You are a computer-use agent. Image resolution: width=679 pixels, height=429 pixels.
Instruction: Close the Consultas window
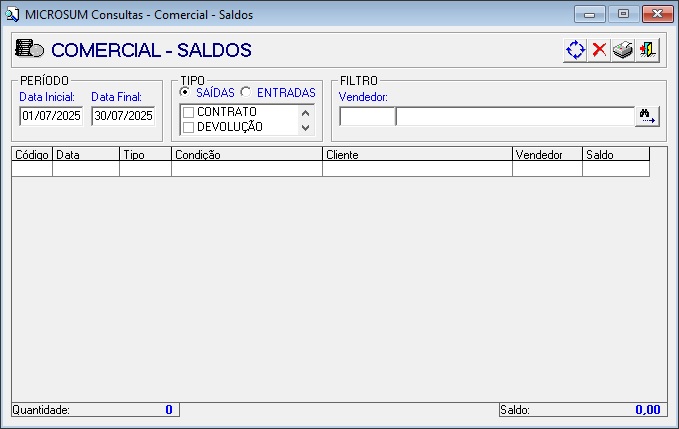click(657, 14)
